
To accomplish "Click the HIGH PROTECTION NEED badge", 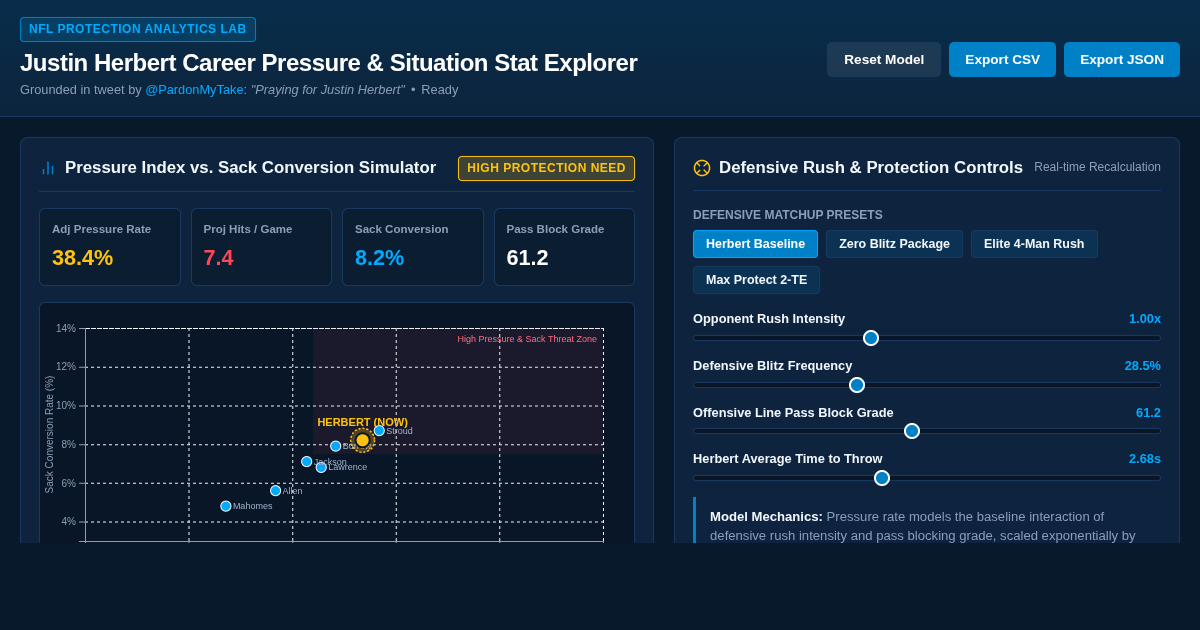I will point(546,168).
